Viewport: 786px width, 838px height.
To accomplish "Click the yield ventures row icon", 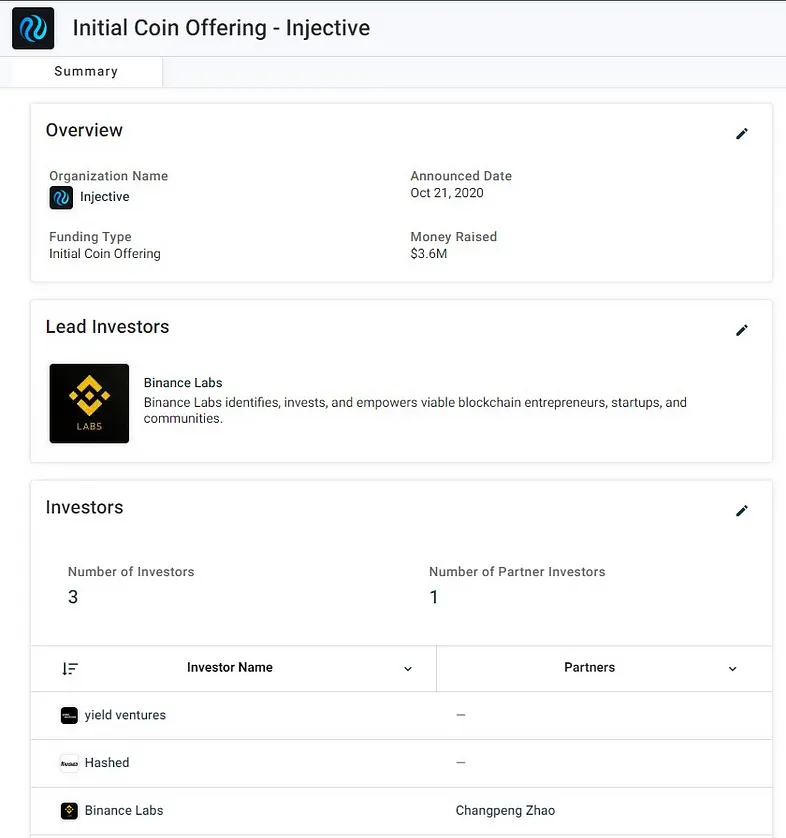I will tap(69, 716).
